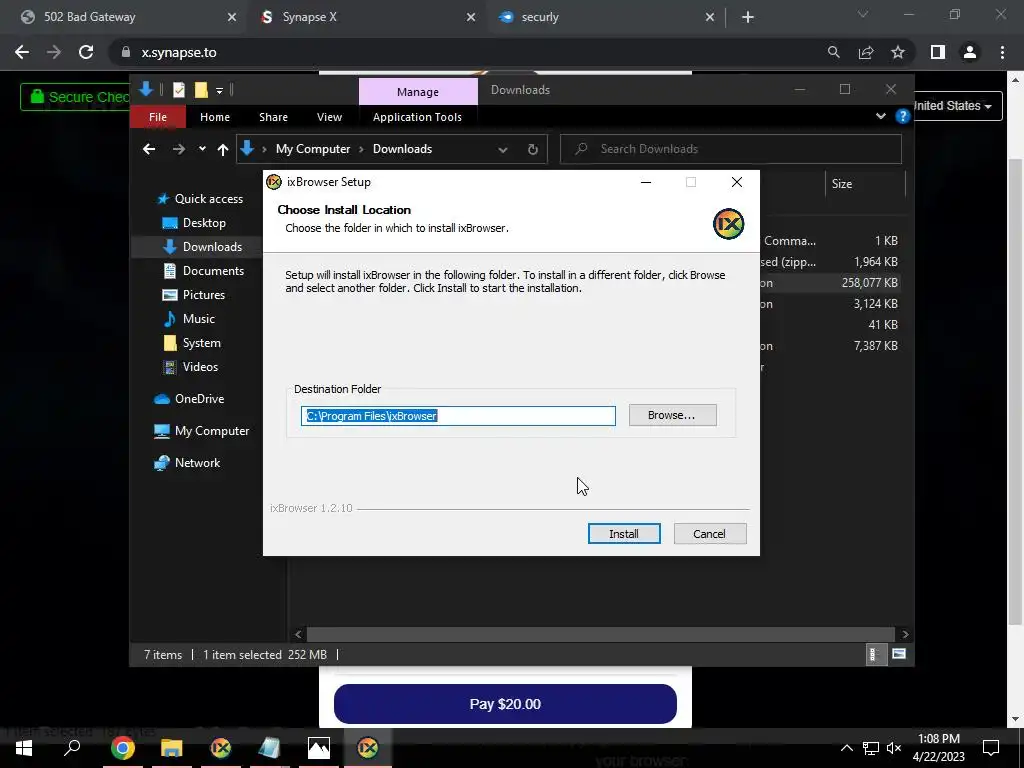
Task: Bookmark this page with star icon
Action: (x=898, y=52)
